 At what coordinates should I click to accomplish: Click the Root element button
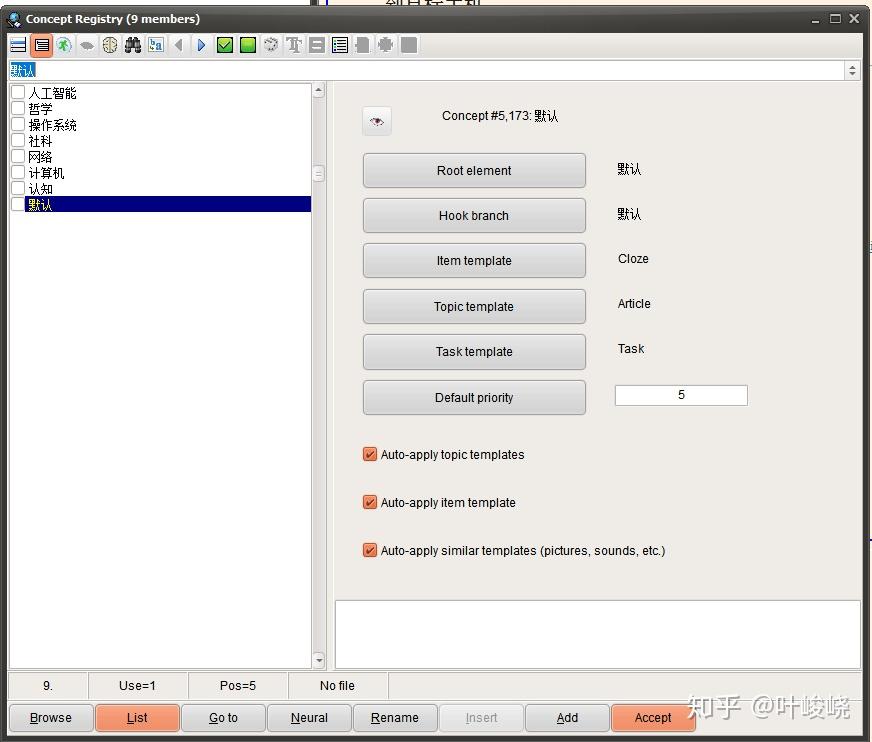(474, 171)
